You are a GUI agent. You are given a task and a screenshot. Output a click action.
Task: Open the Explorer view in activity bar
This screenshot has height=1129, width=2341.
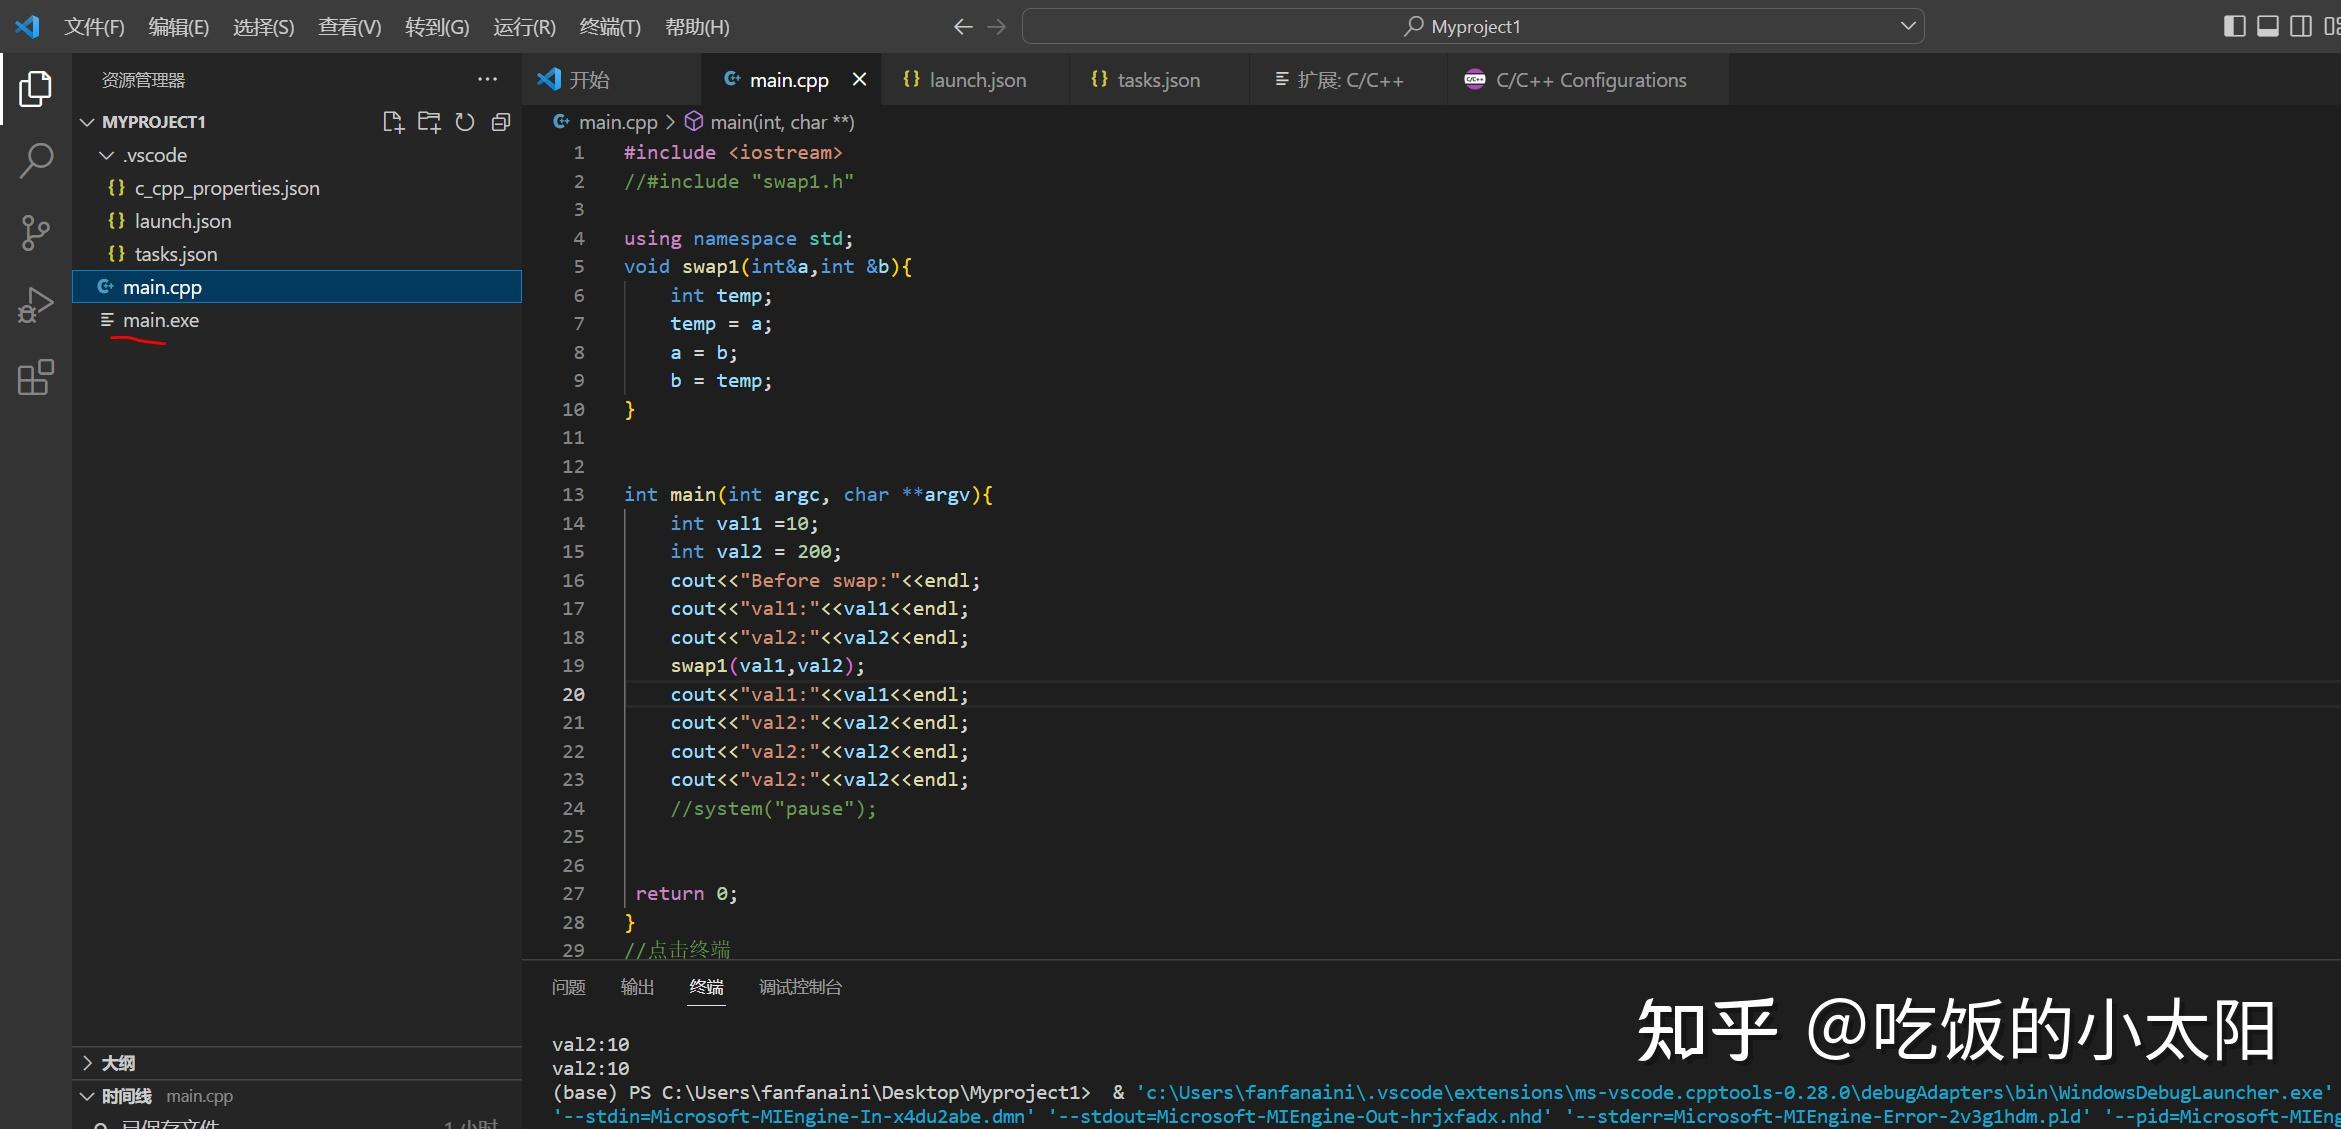click(x=35, y=89)
